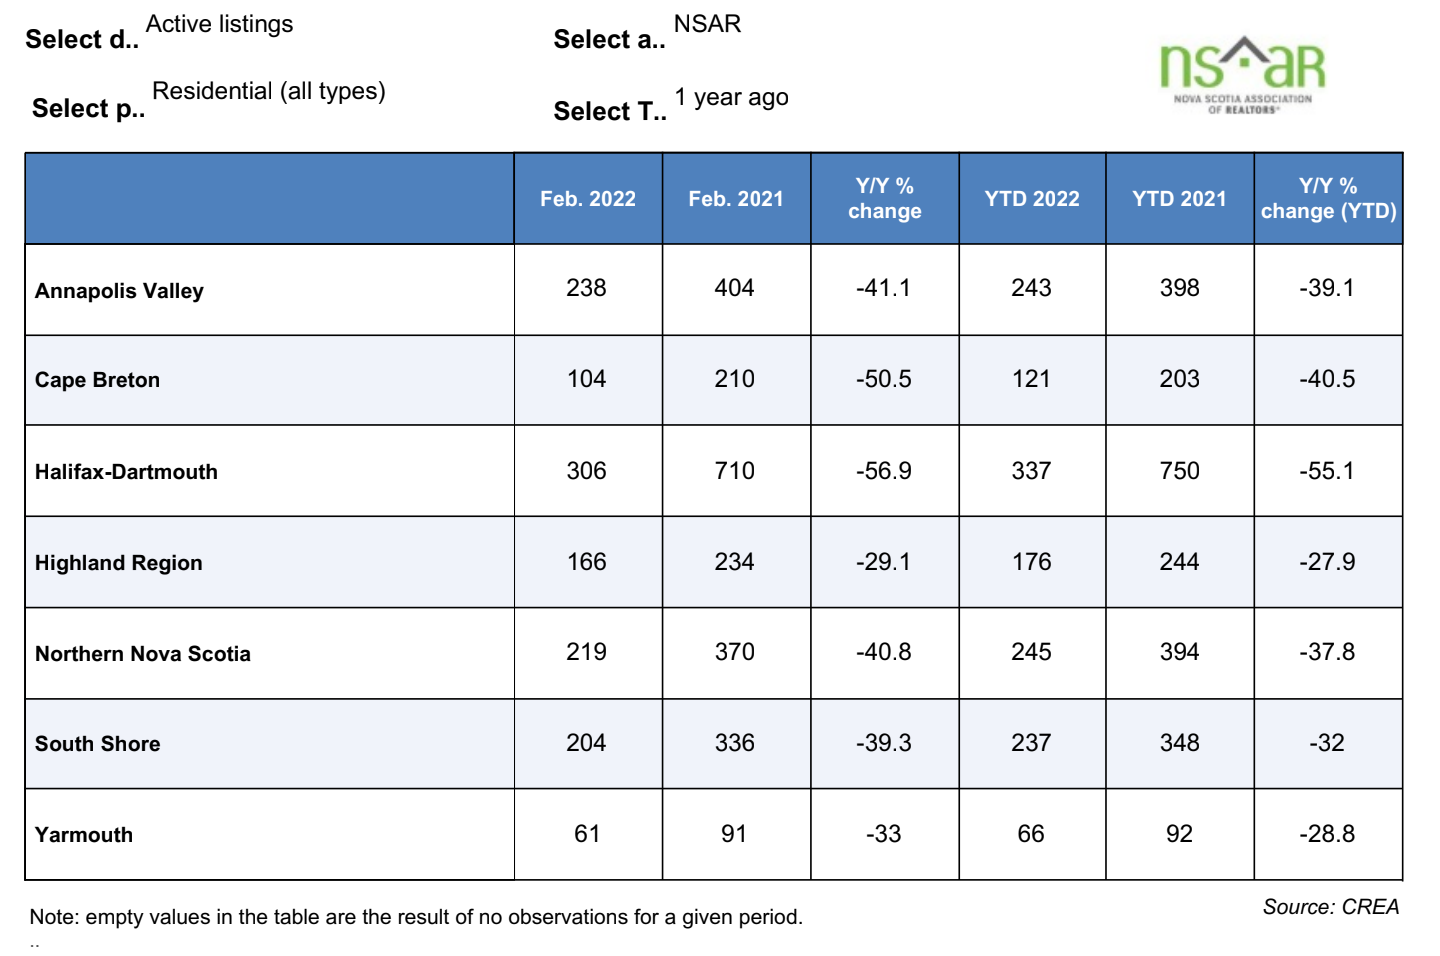Click the Feb. 2022 column header
This screenshot has width=1440, height=956.
click(588, 199)
